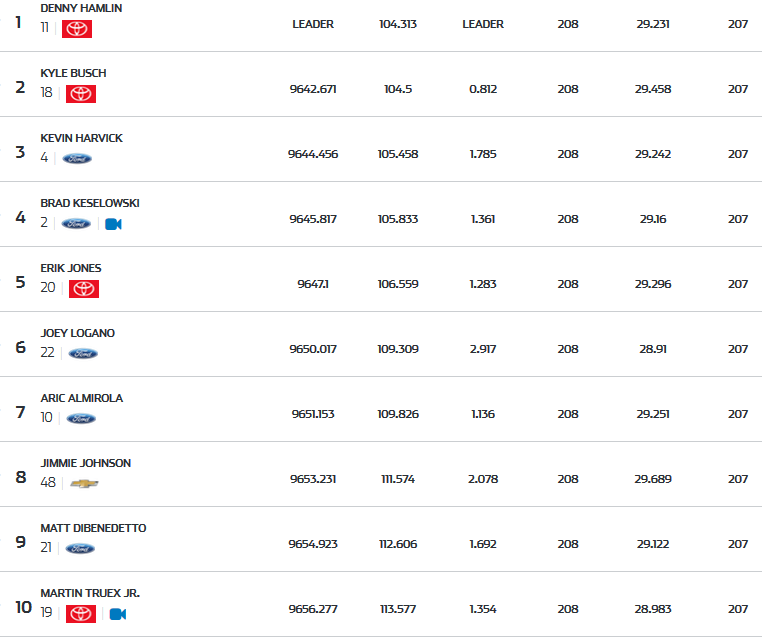Screen dimensions: 762x638
Task: Select the Kevin Harvick driver name
Action: point(81,138)
